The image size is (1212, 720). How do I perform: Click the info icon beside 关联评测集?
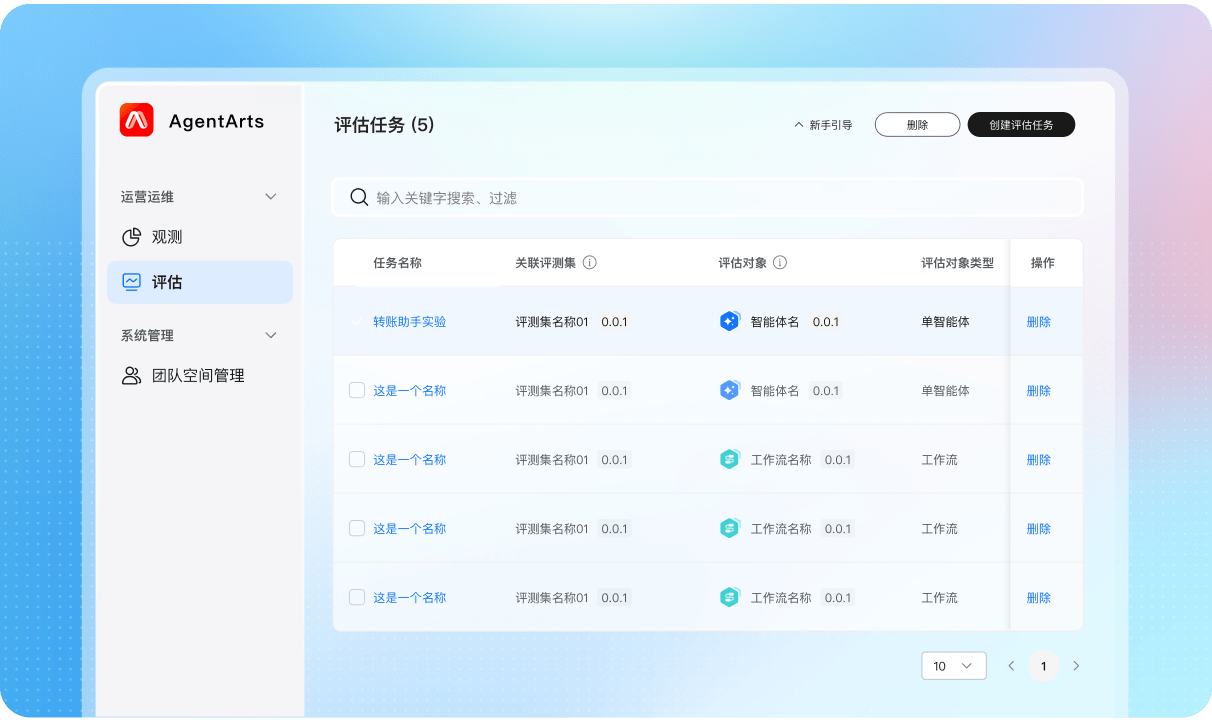pyautogui.click(x=590, y=263)
